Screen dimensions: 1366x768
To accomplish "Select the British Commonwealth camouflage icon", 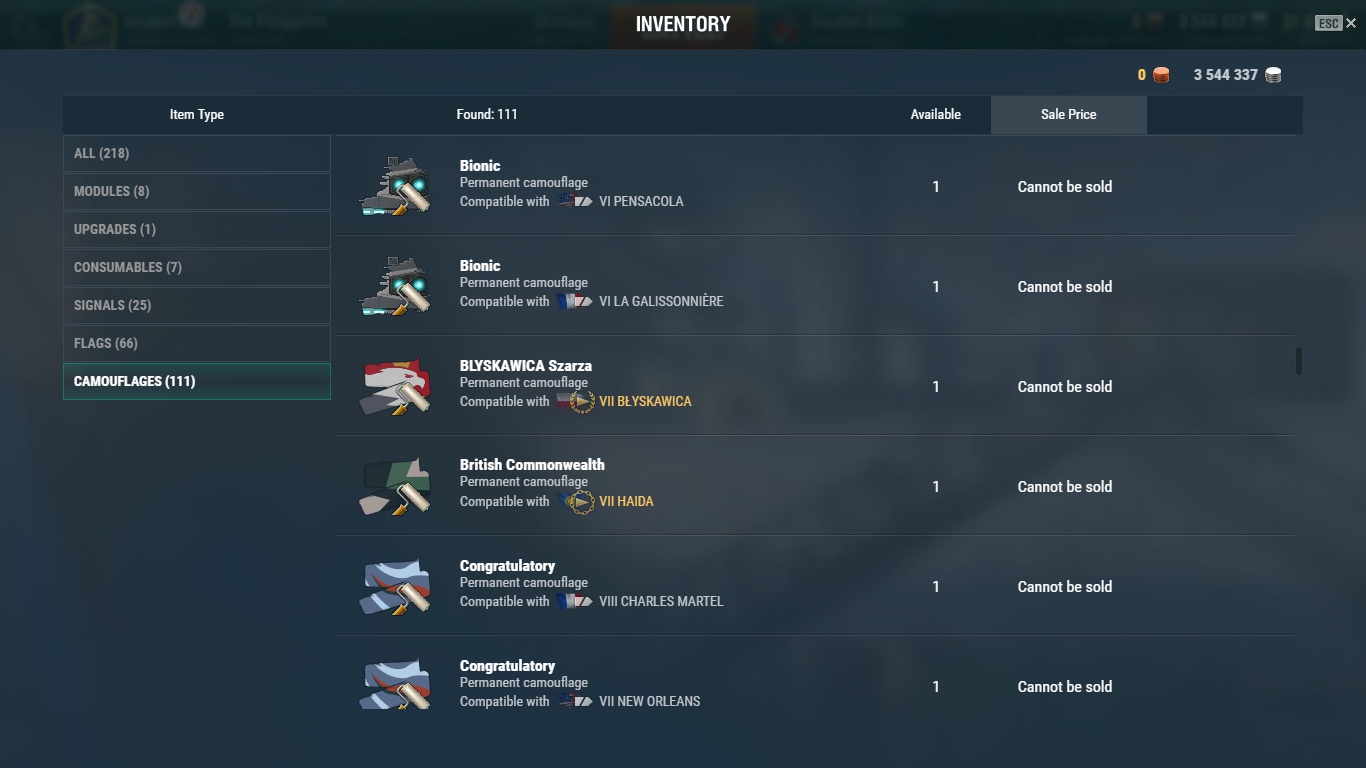I will [x=395, y=486].
